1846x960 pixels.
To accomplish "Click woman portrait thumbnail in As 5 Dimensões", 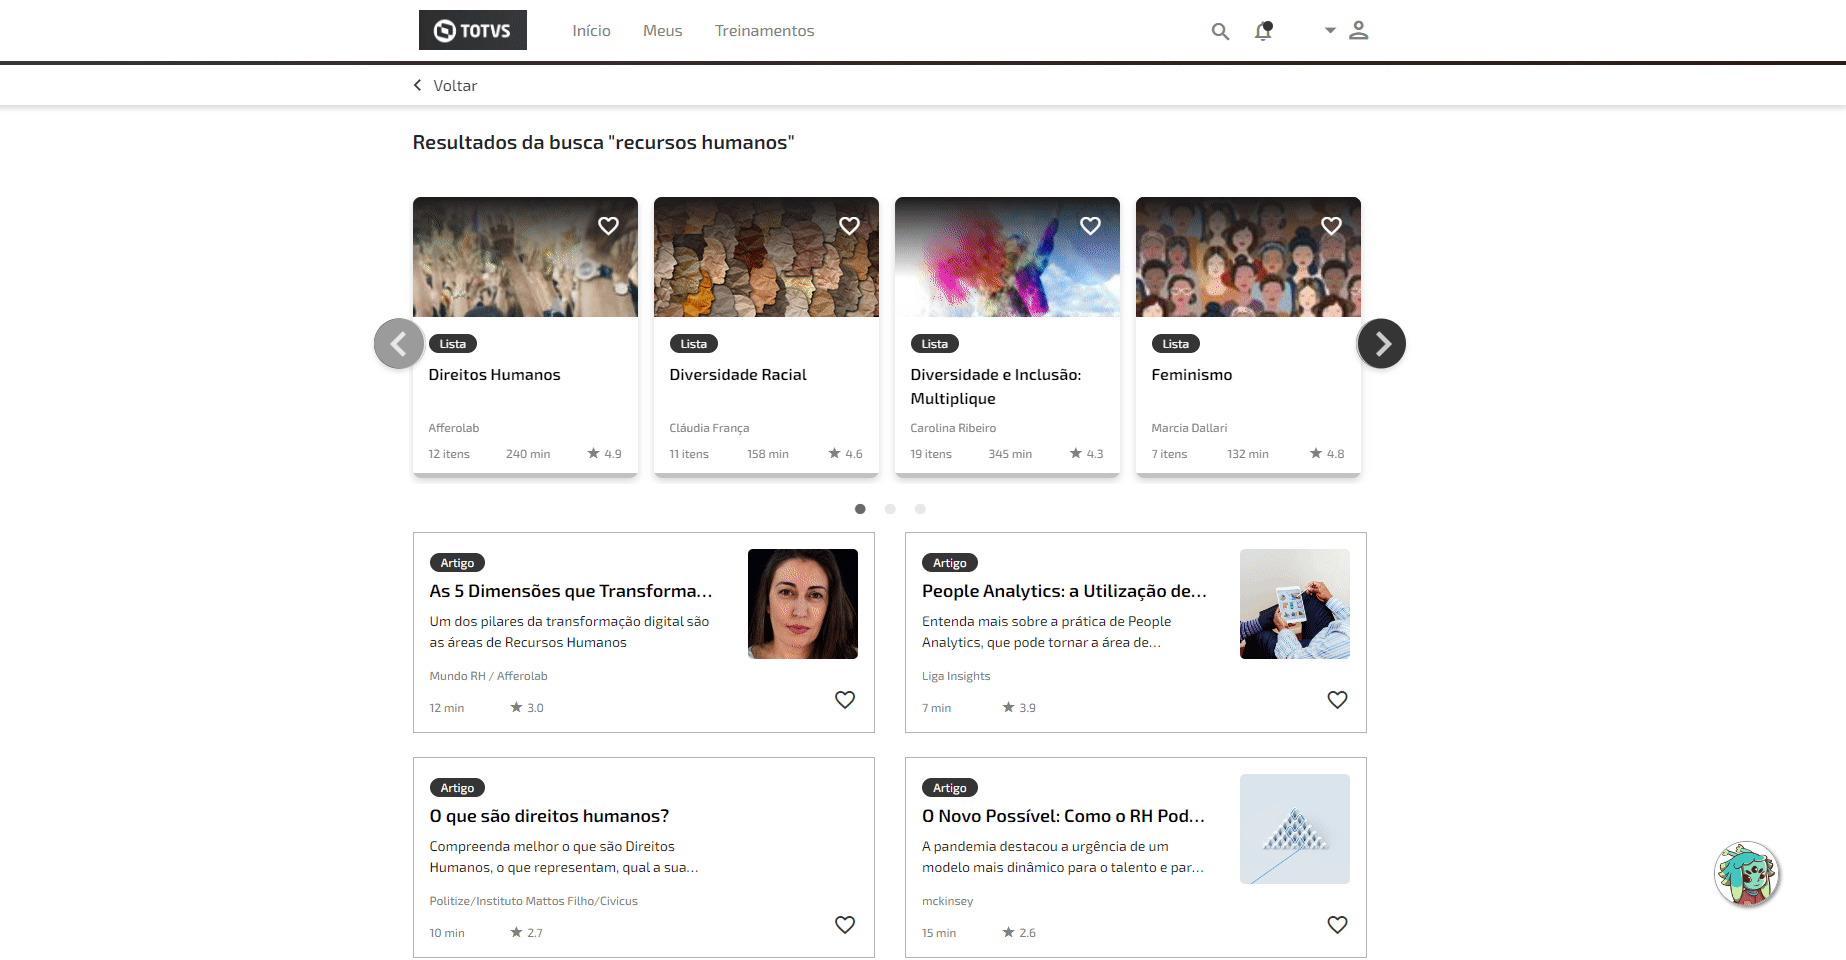I will pyautogui.click(x=803, y=604).
